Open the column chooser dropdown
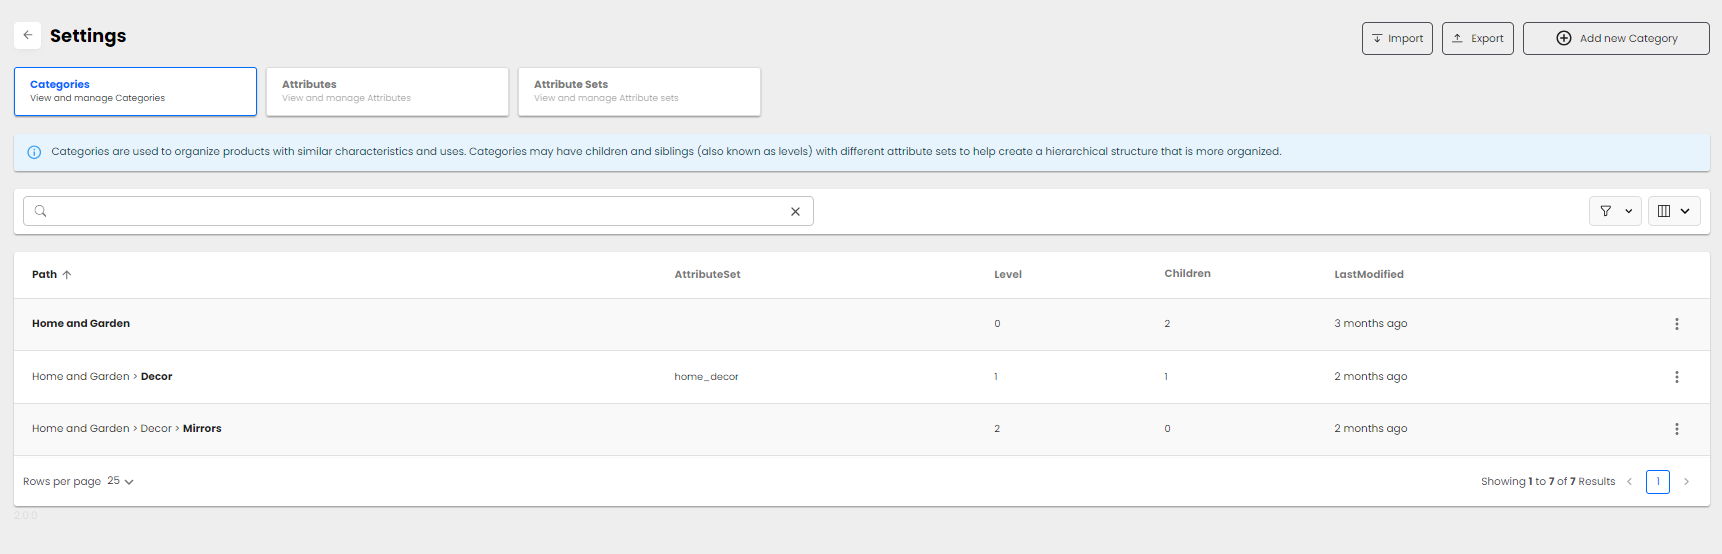Image resolution: width=1722 pixels, height=554 pixels. click(1673, 211)
